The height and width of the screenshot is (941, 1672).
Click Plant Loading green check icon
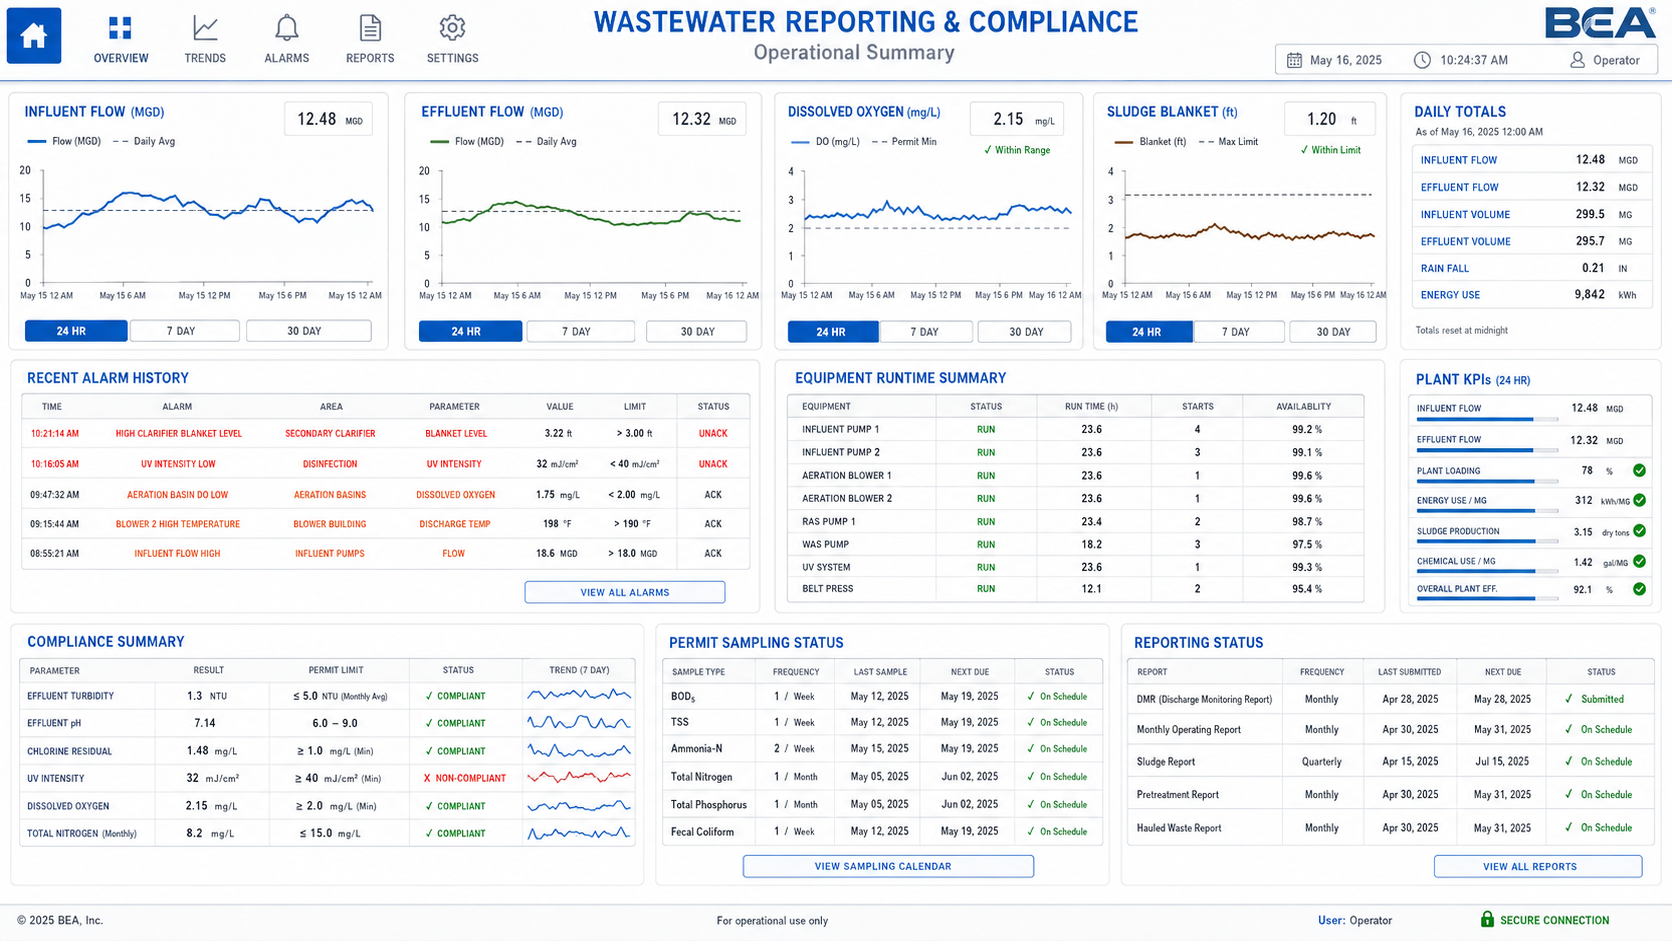tap(1639, 470)
